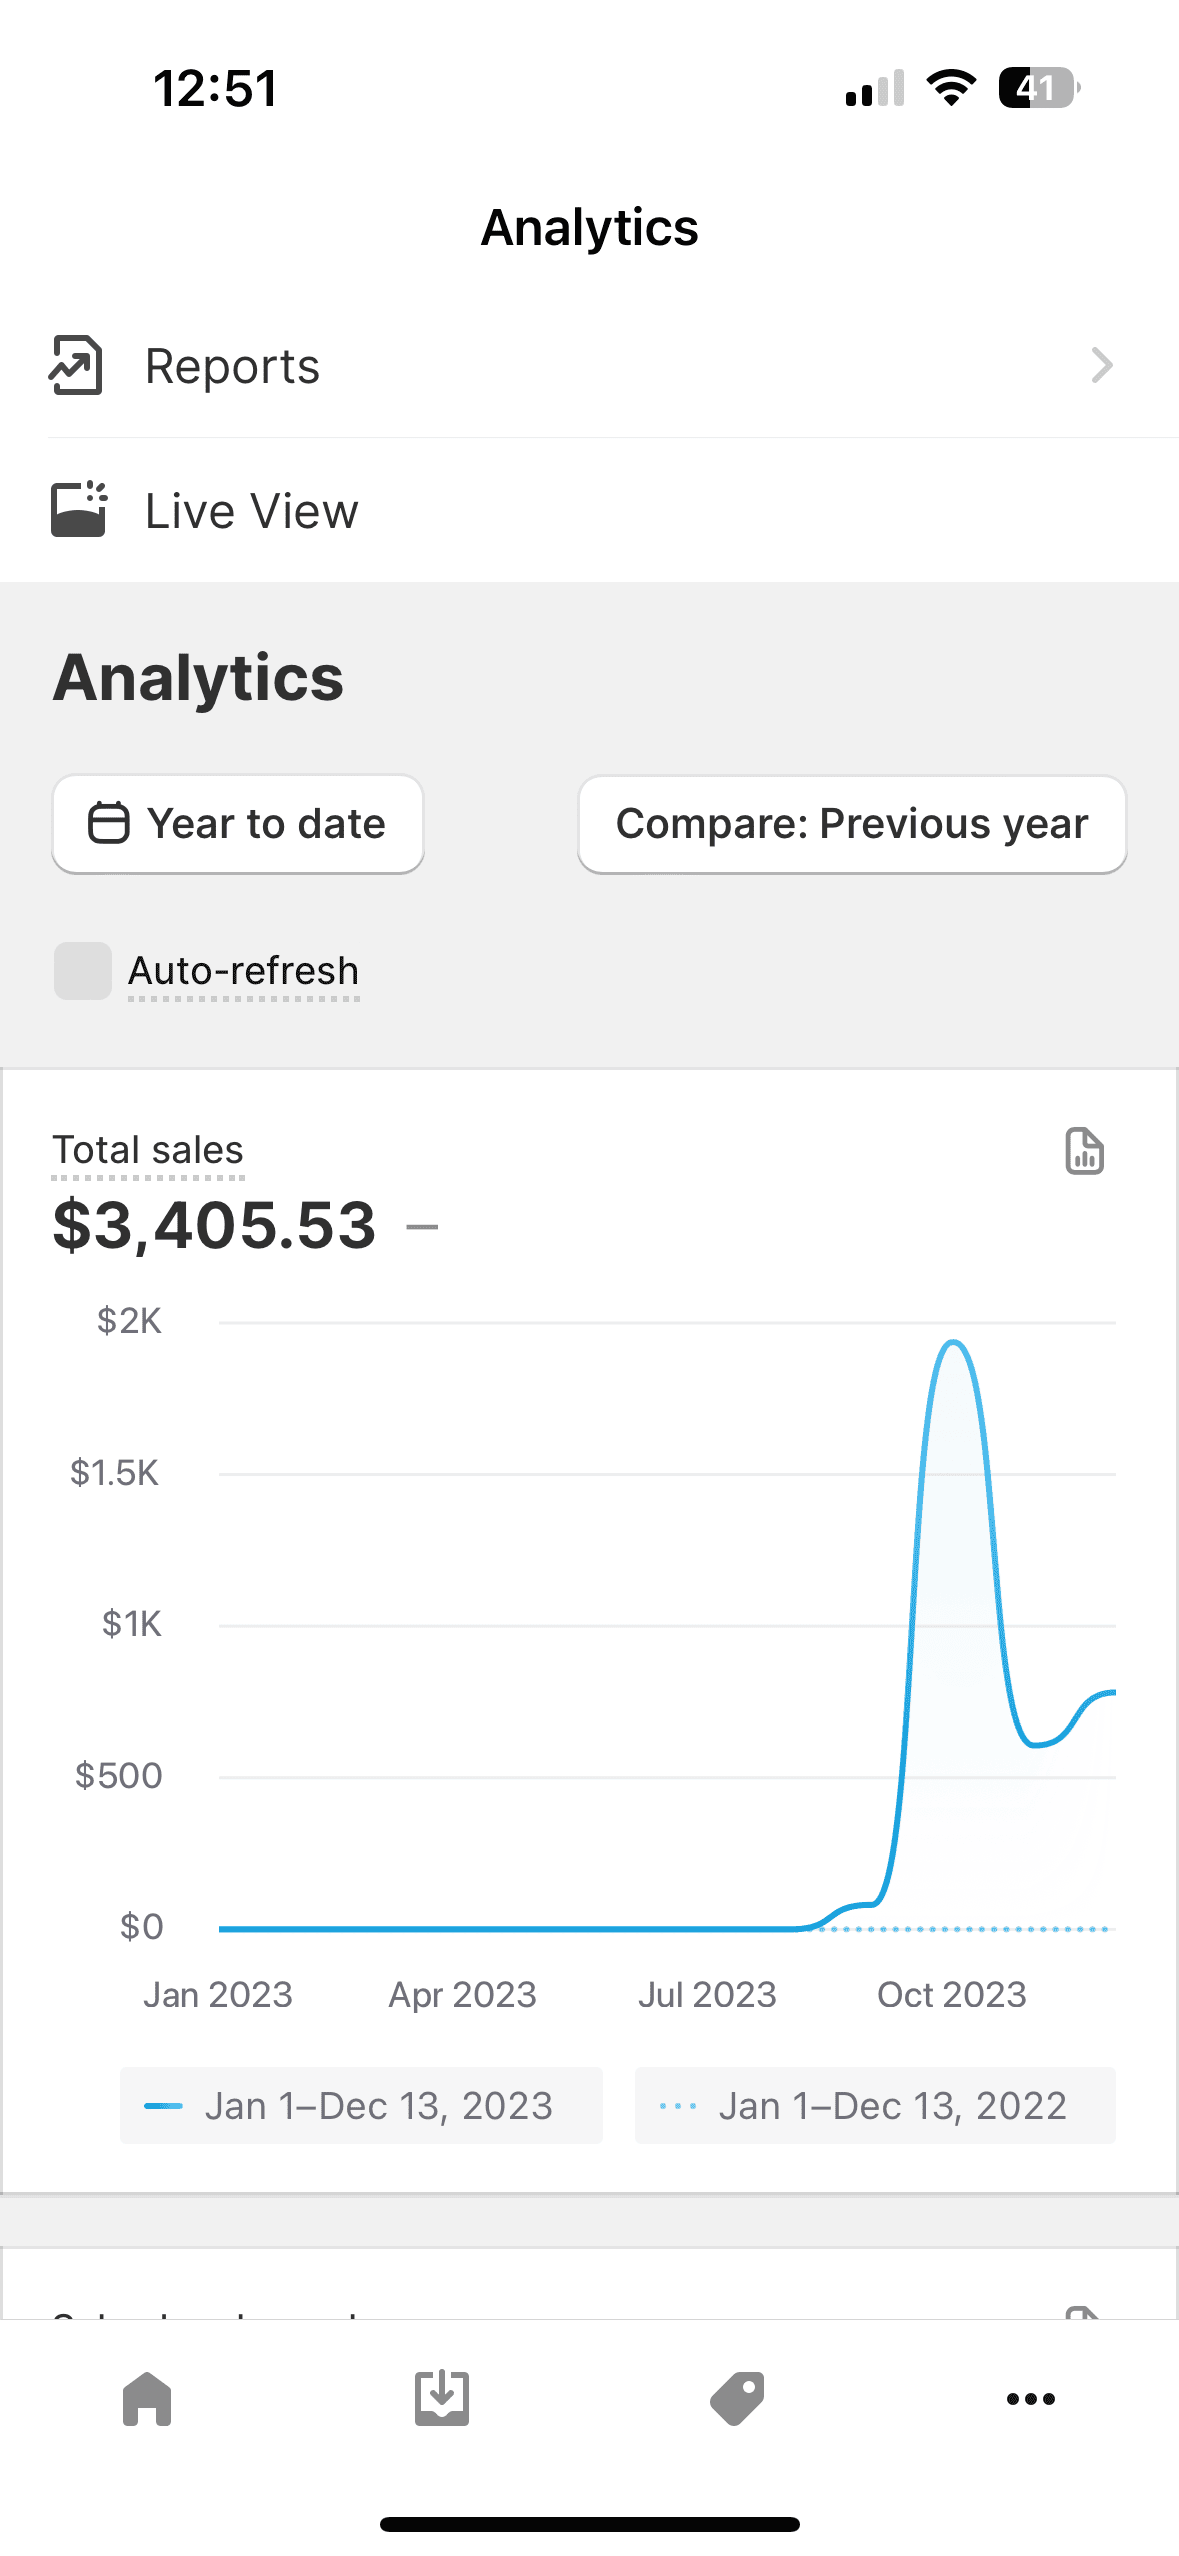Tap the Auto-refresh label
Screen dimensions: 1179x2556
(243, 971)
